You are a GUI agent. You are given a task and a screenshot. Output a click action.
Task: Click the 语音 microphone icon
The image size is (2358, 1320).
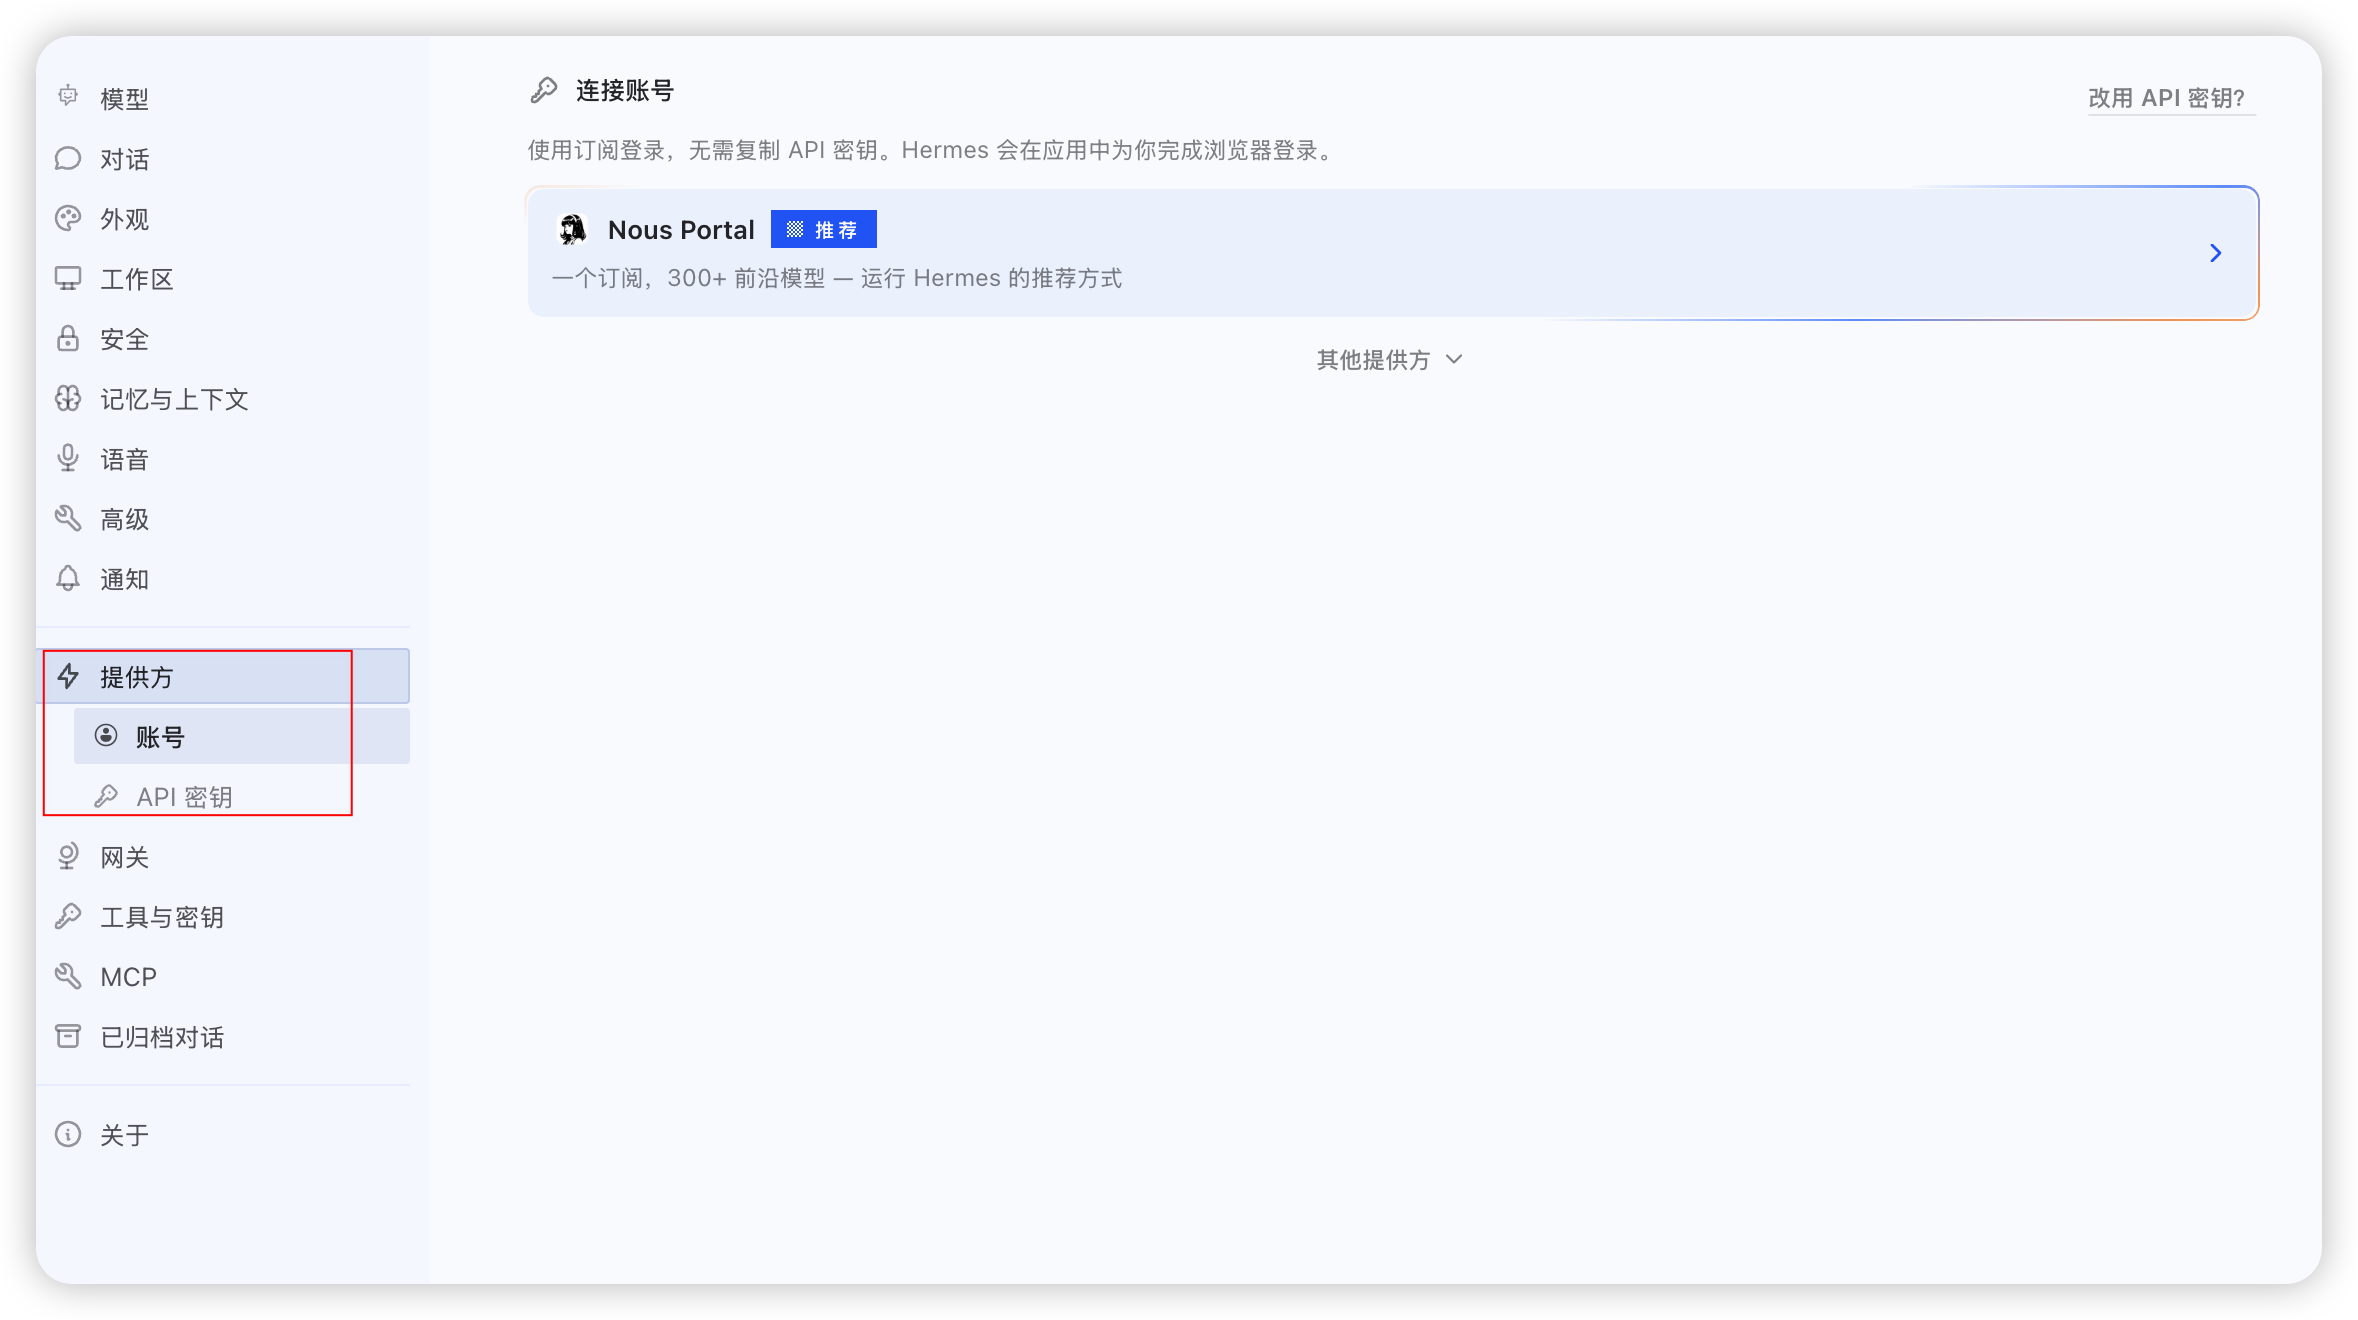point(68,458)
